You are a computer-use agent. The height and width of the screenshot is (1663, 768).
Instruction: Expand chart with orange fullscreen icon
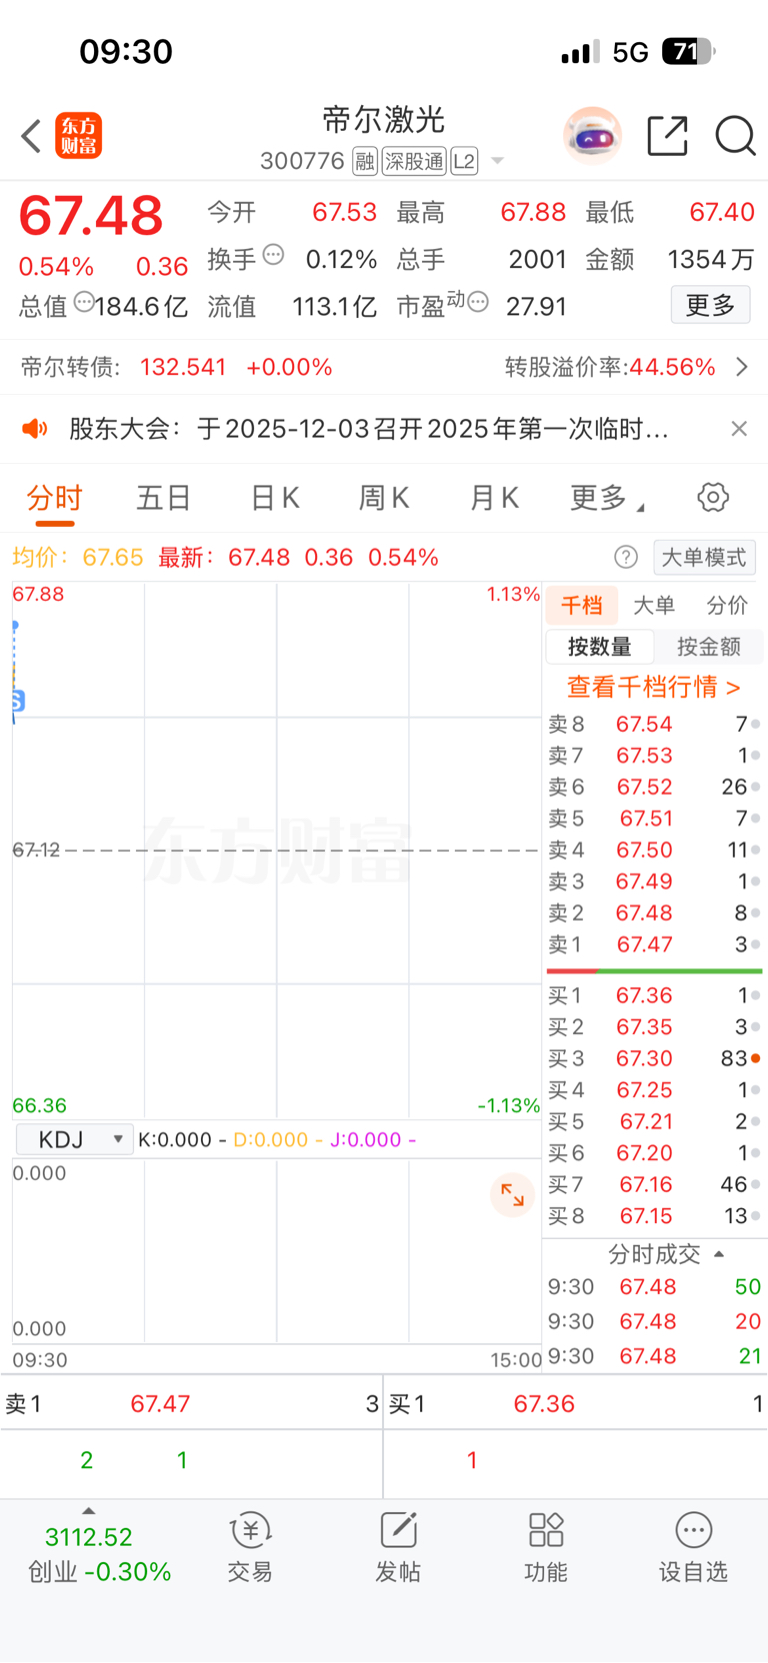(x=512, y=1194)
